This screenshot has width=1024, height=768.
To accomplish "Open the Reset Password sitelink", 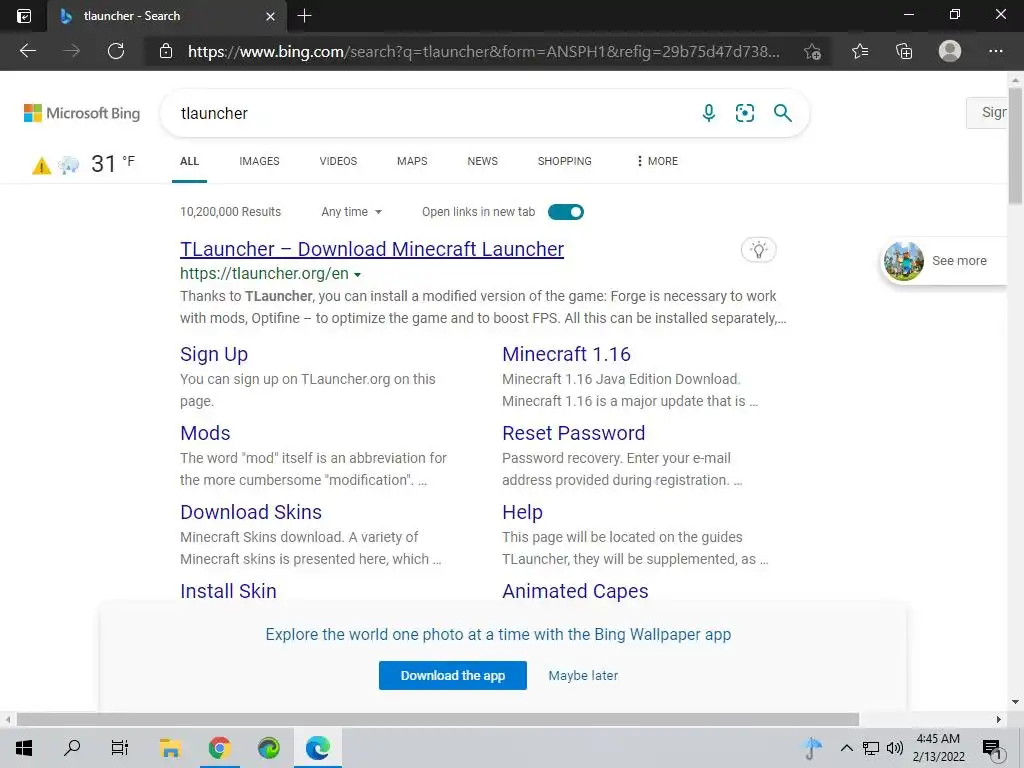I will coord(573,433).
